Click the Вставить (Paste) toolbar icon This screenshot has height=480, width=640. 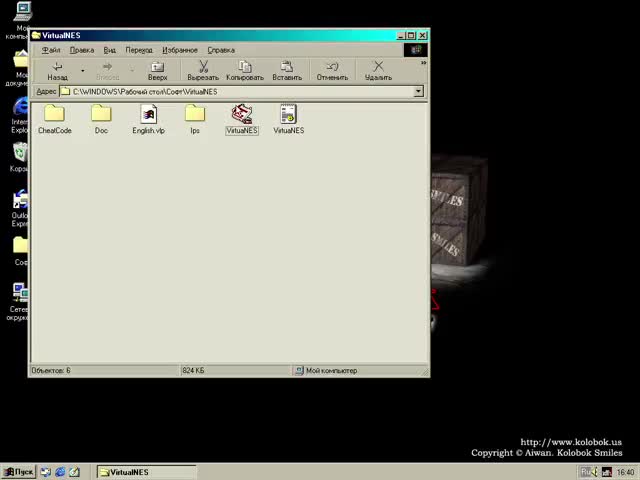(287, 67)
